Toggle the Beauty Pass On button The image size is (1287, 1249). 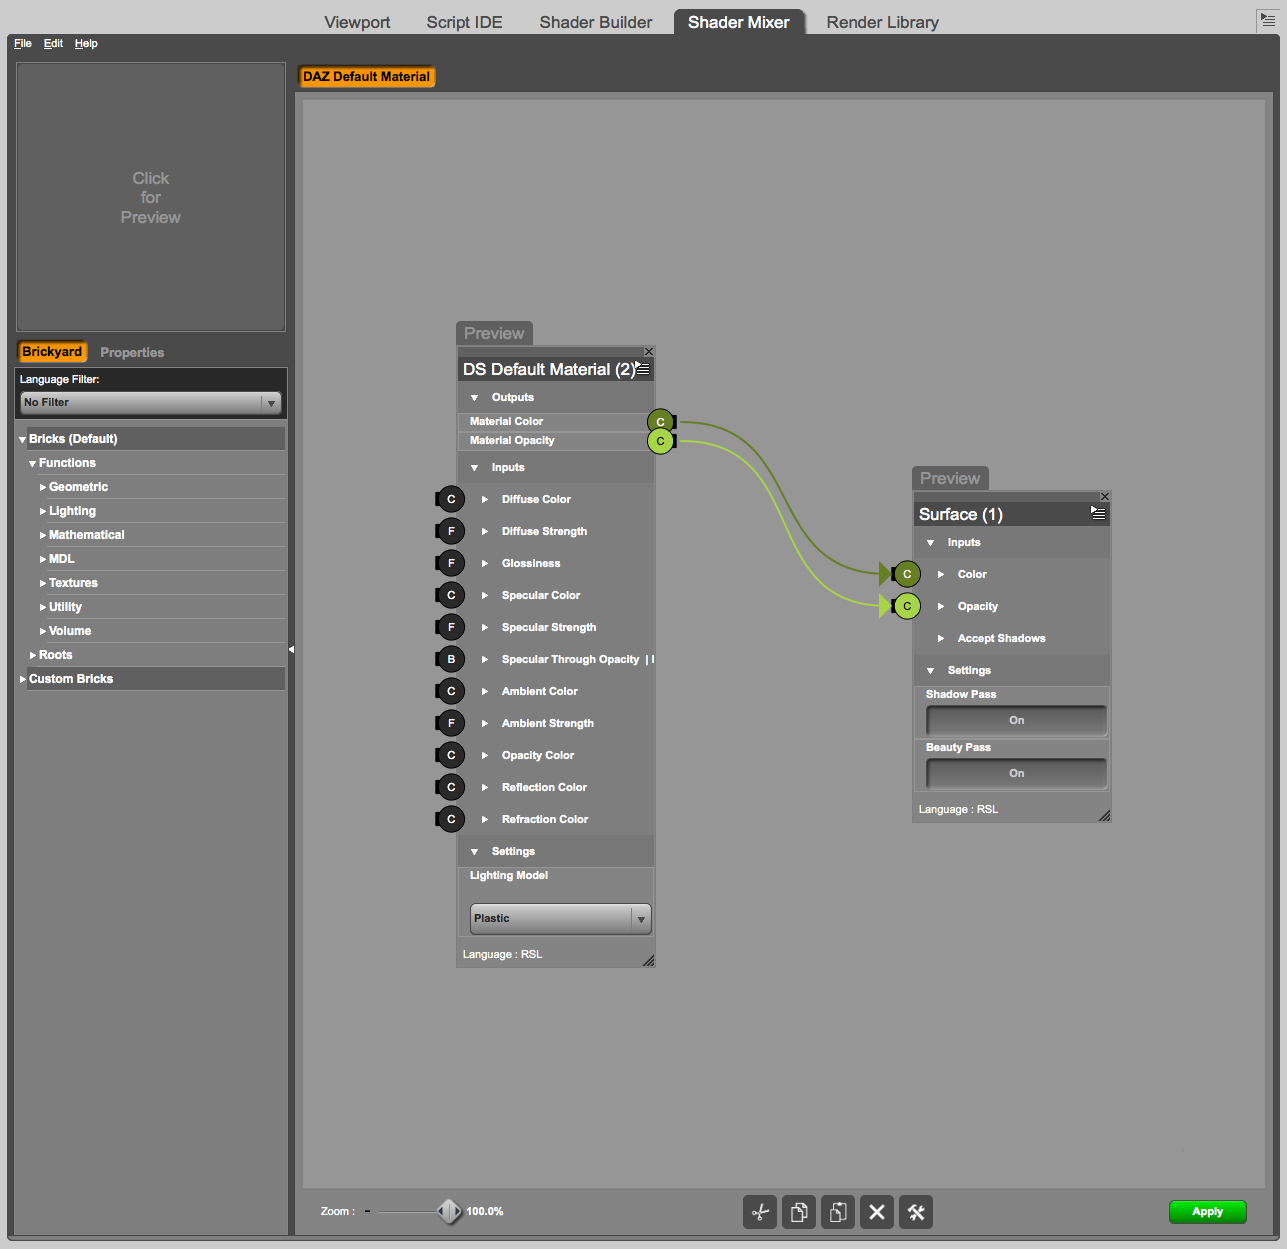point(1016,773)
